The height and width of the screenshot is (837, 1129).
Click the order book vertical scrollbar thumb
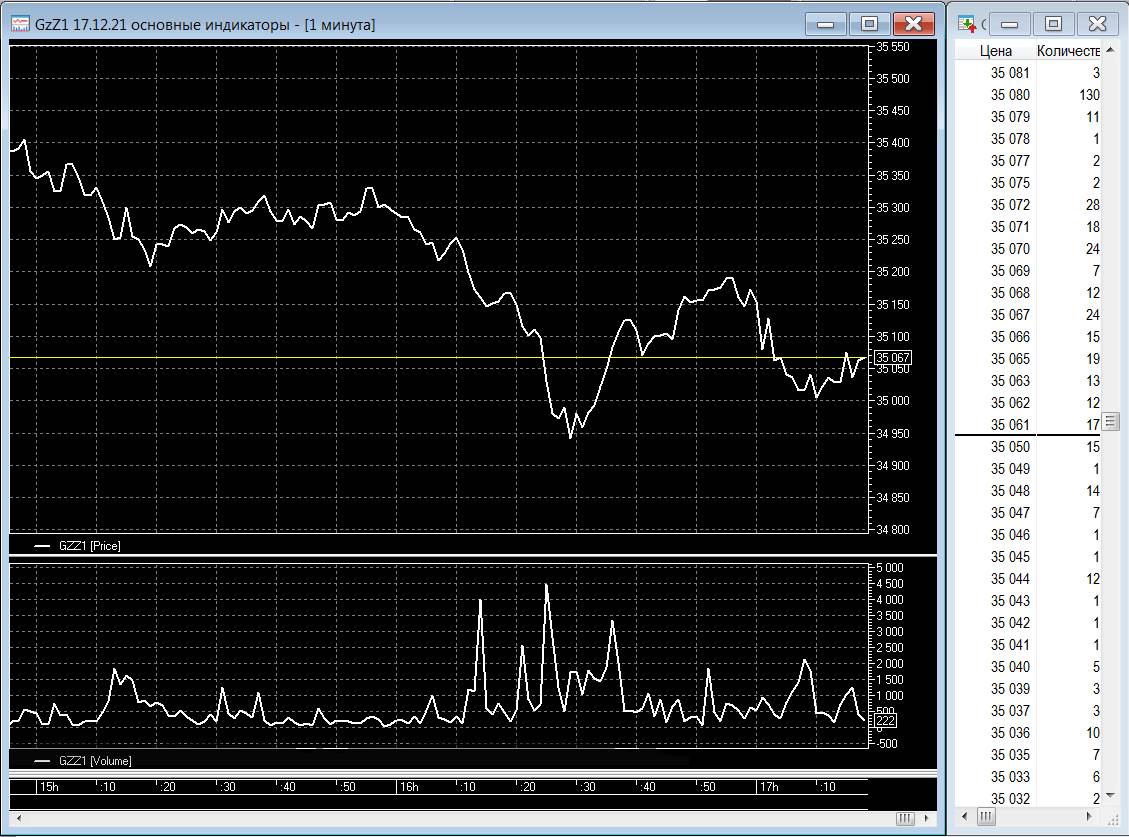(1110, 421)
